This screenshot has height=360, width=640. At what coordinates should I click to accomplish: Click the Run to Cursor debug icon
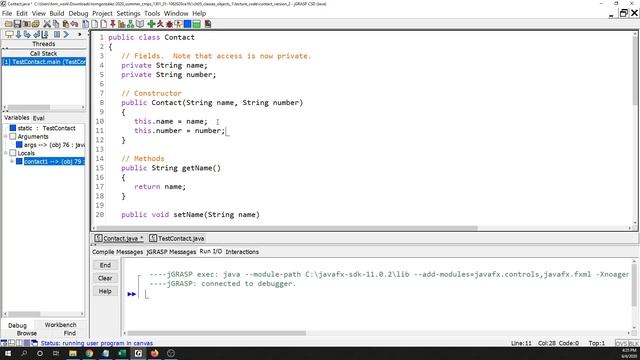click(45, 35)
